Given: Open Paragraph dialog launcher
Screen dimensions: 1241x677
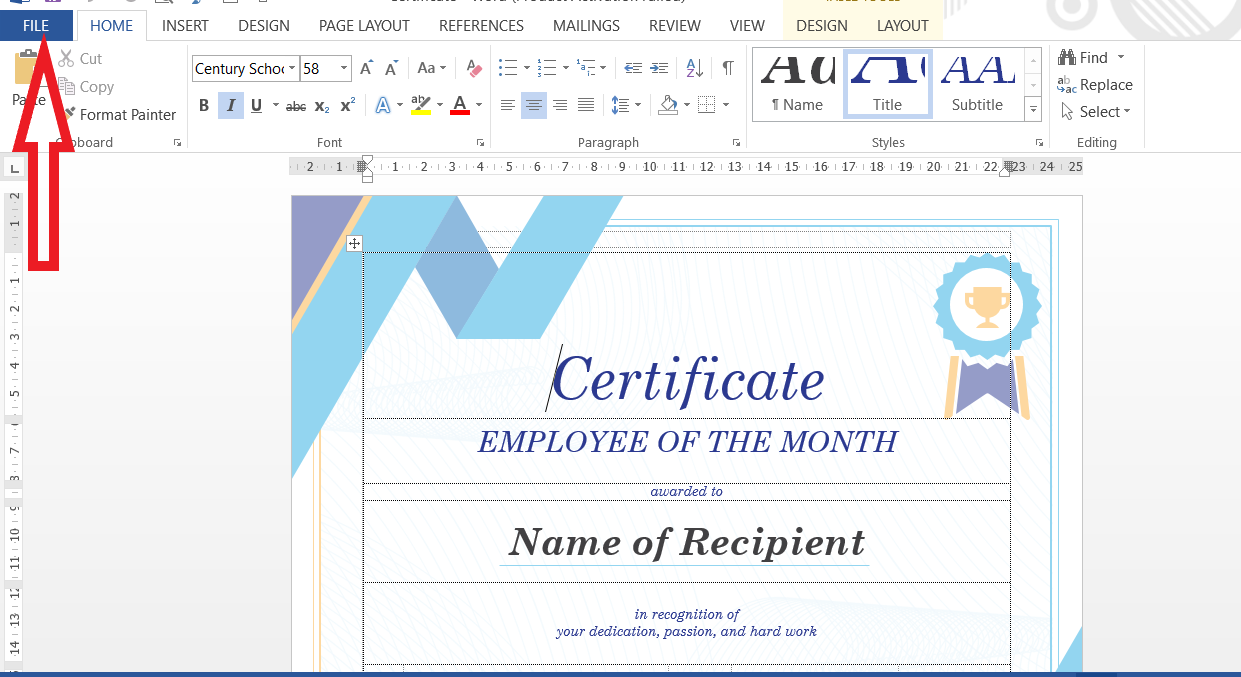Looking at the screenshot, I should tap(737, 143).
